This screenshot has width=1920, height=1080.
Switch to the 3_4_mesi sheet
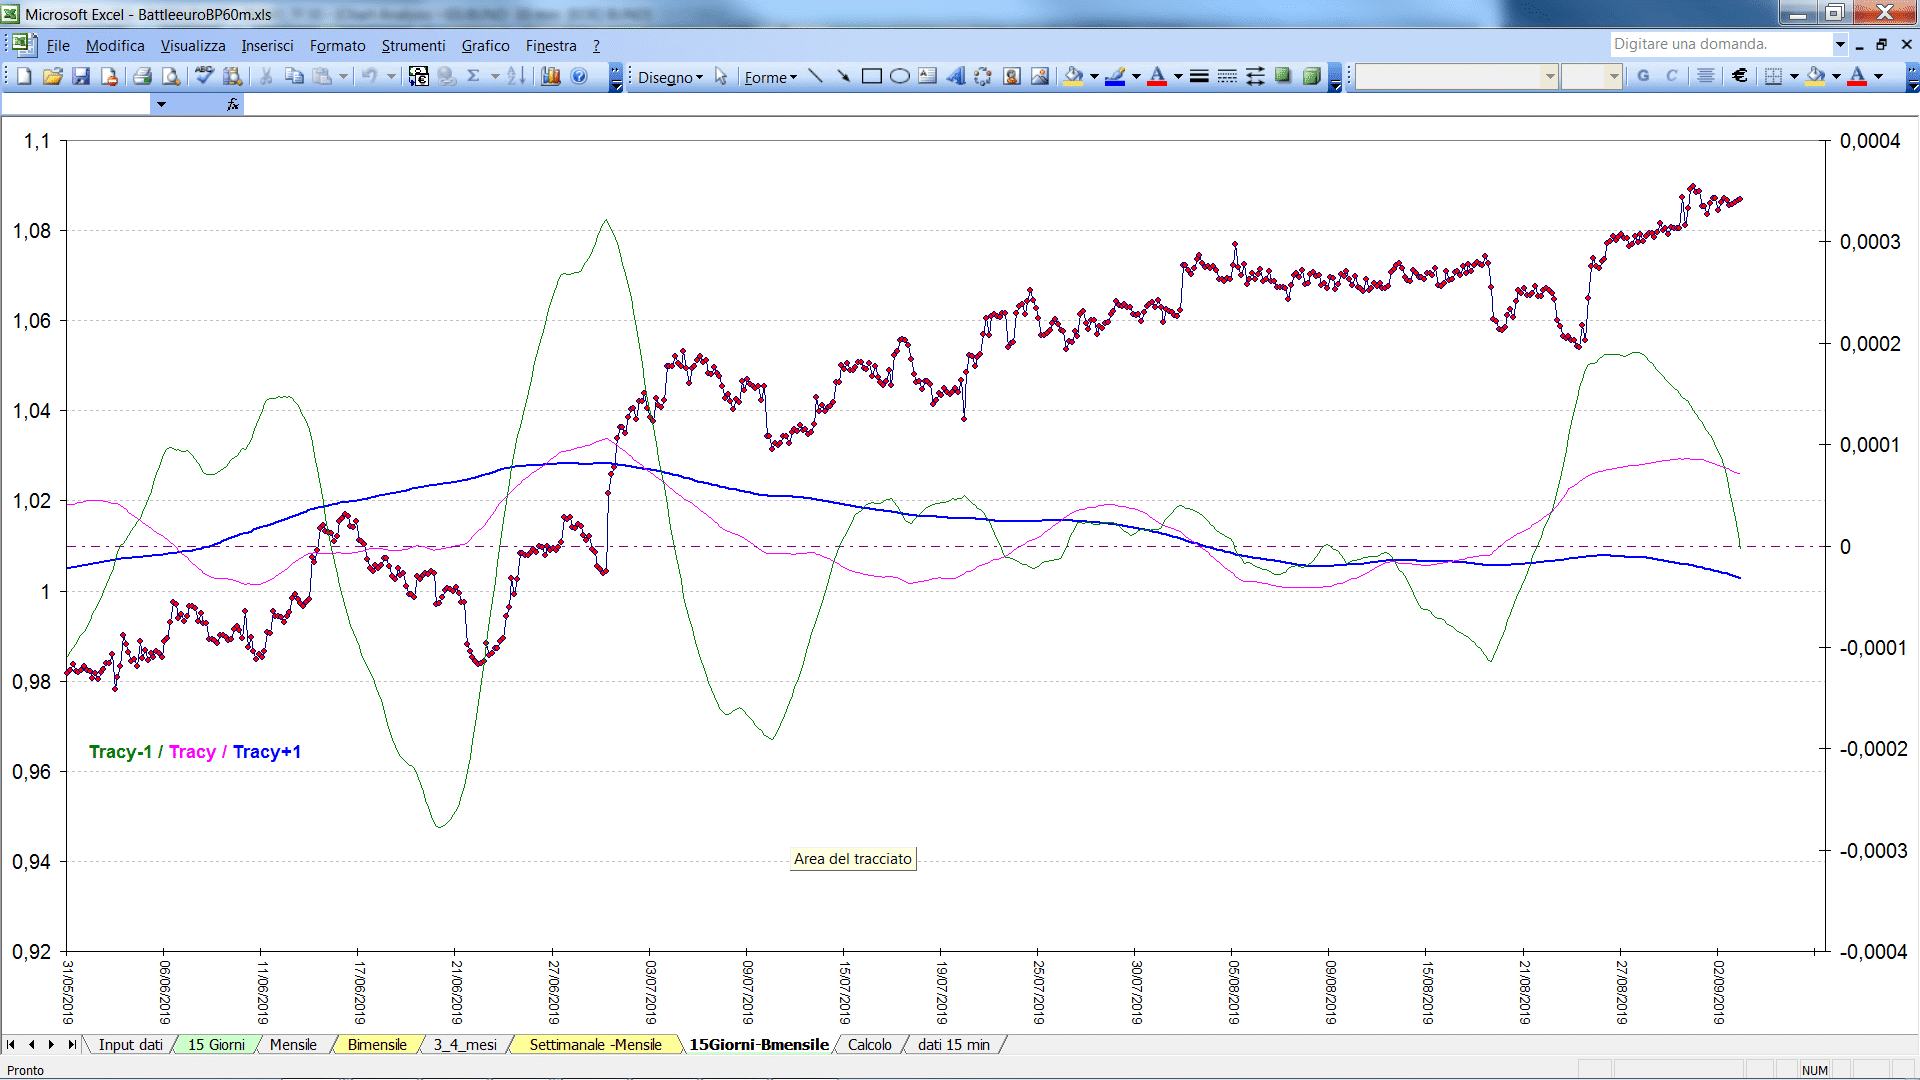(x=465, y=1044)
